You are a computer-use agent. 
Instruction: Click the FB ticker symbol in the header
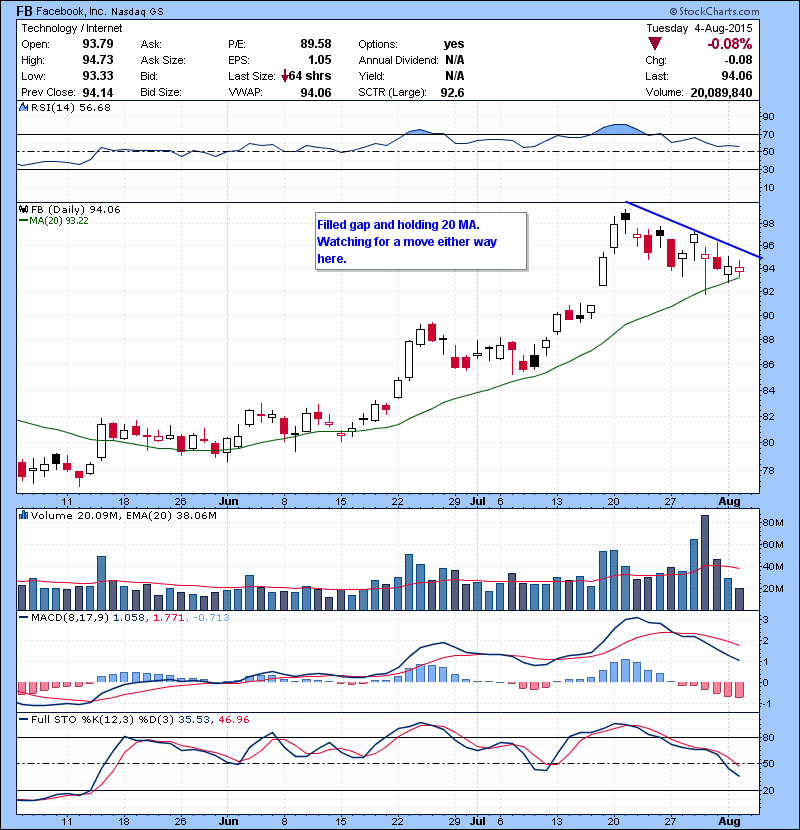tap(25, 11)
